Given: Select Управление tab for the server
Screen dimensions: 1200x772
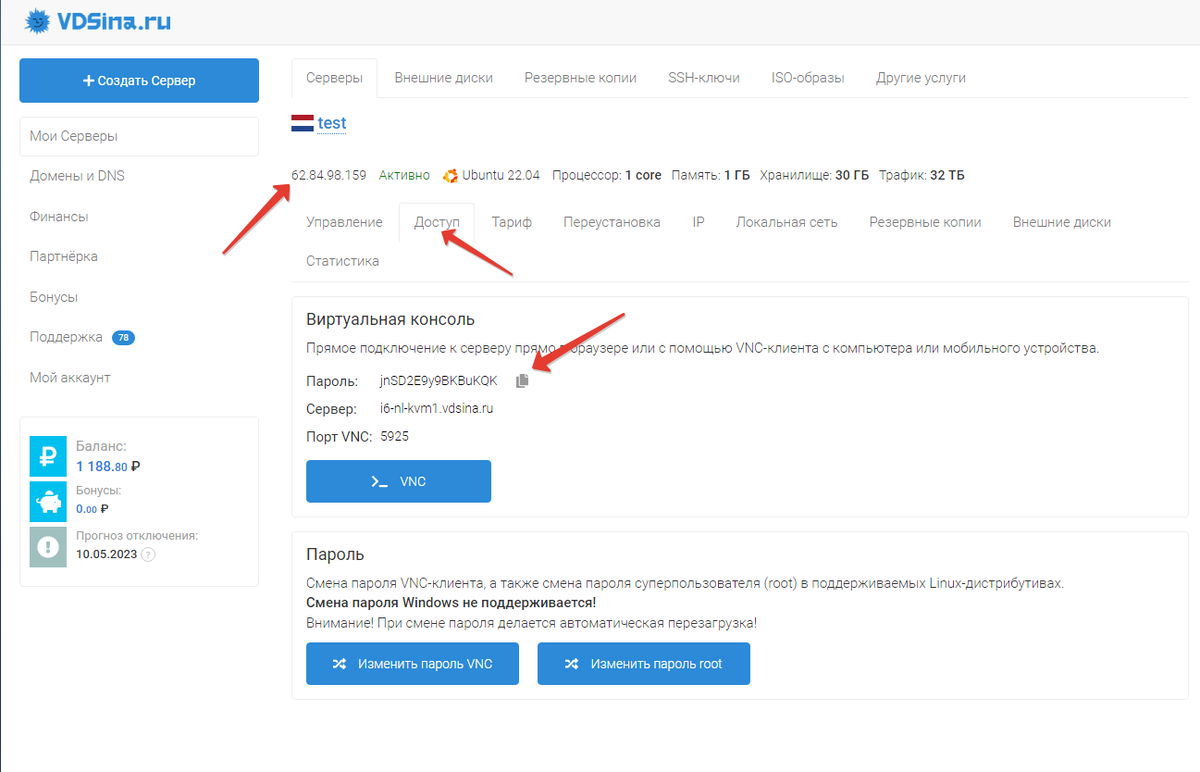Looking at the screenshot, I should coord(344,221).
